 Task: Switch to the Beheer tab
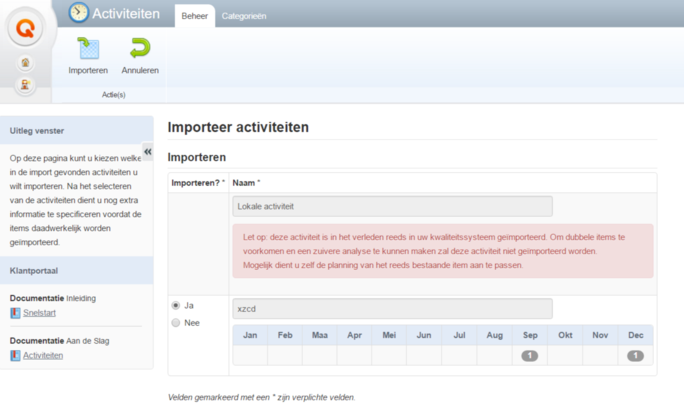point(194,16)
